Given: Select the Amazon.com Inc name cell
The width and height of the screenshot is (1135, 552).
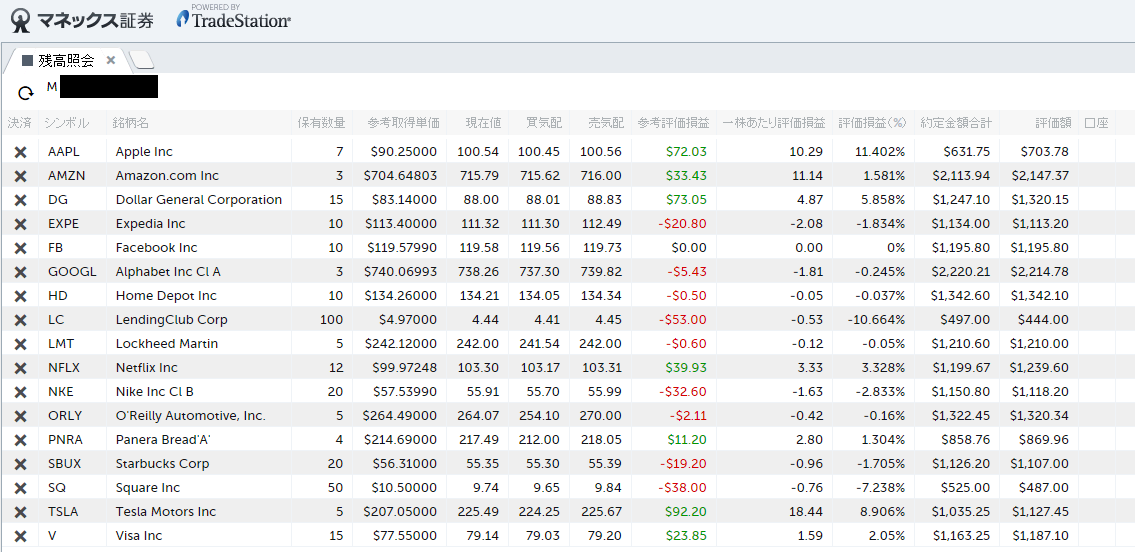Looking at the screenshot, I should pos(167,176).
